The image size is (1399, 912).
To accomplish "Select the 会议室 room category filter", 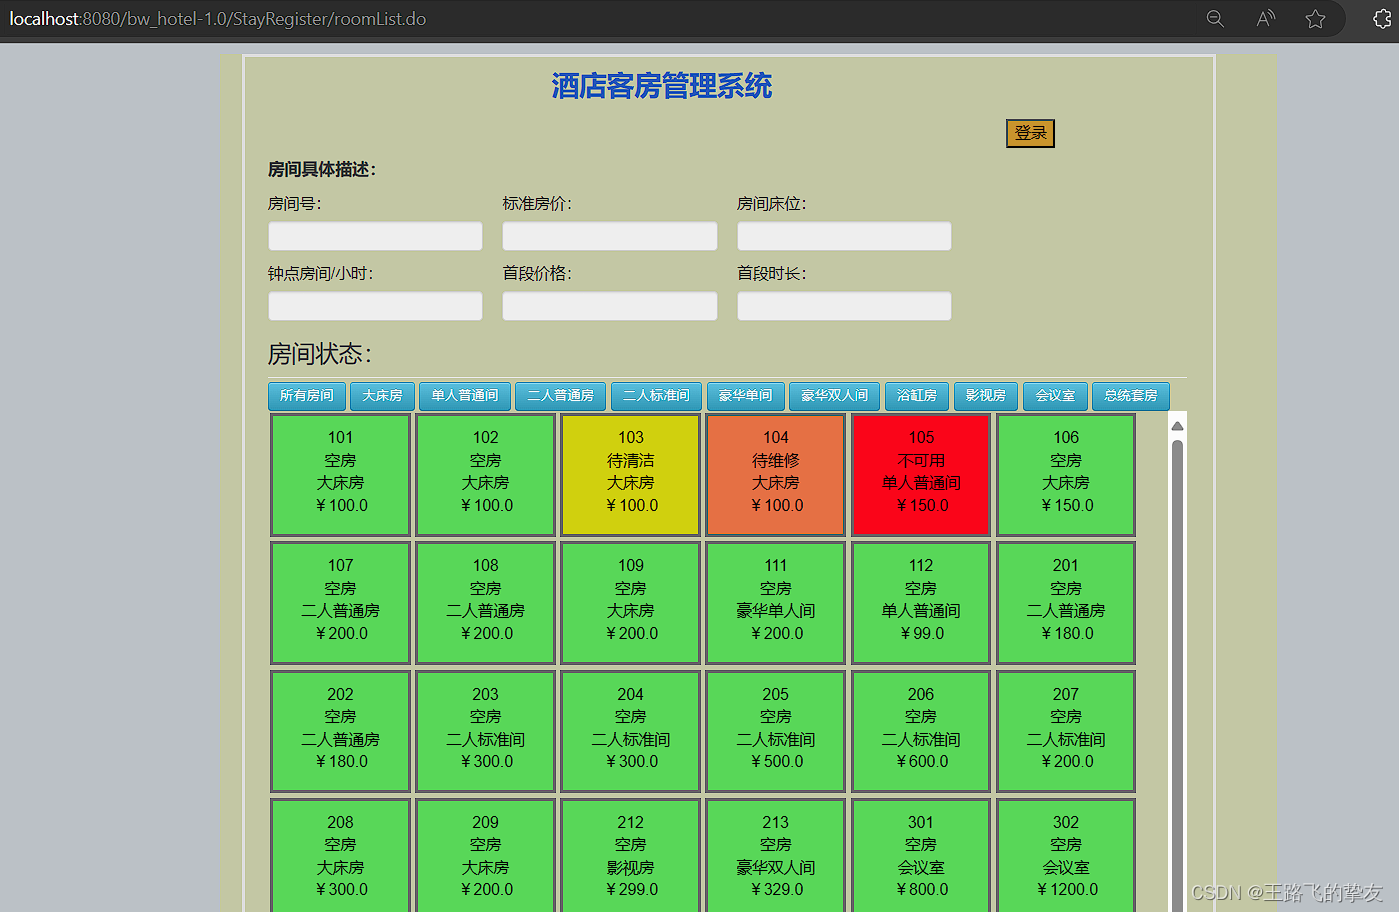I will point(1054,396).
